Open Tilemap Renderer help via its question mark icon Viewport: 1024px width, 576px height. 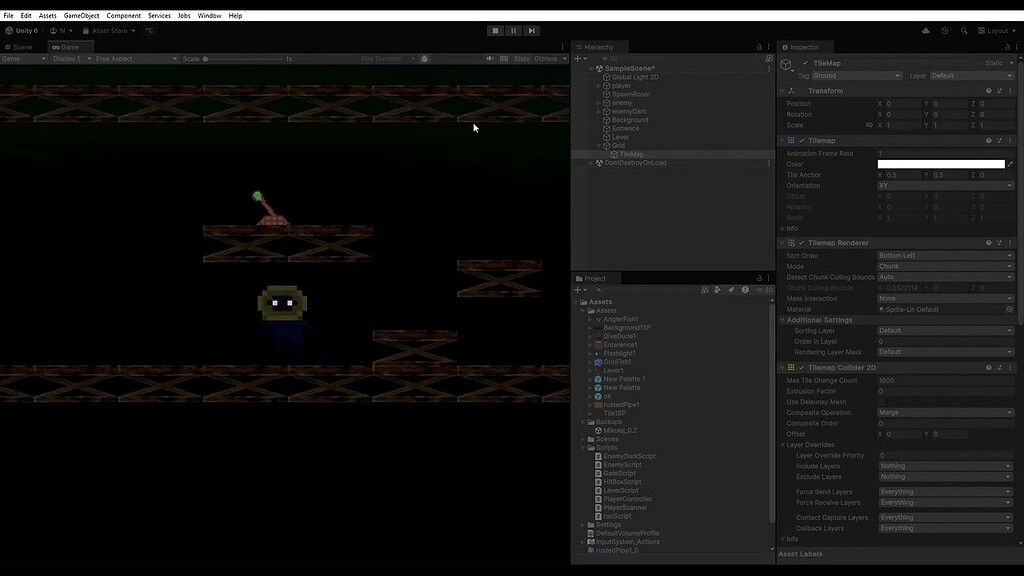[x=989, y=242]
